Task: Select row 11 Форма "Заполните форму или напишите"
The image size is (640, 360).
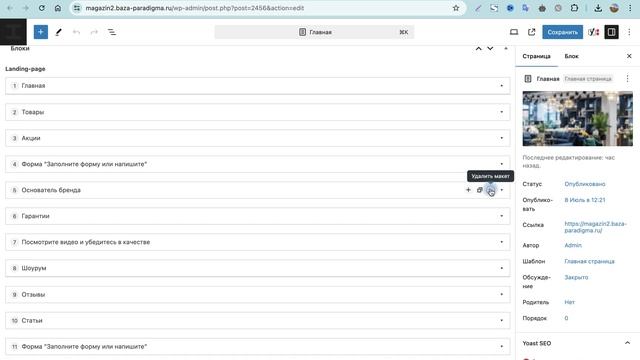Action: click(258, 347)
